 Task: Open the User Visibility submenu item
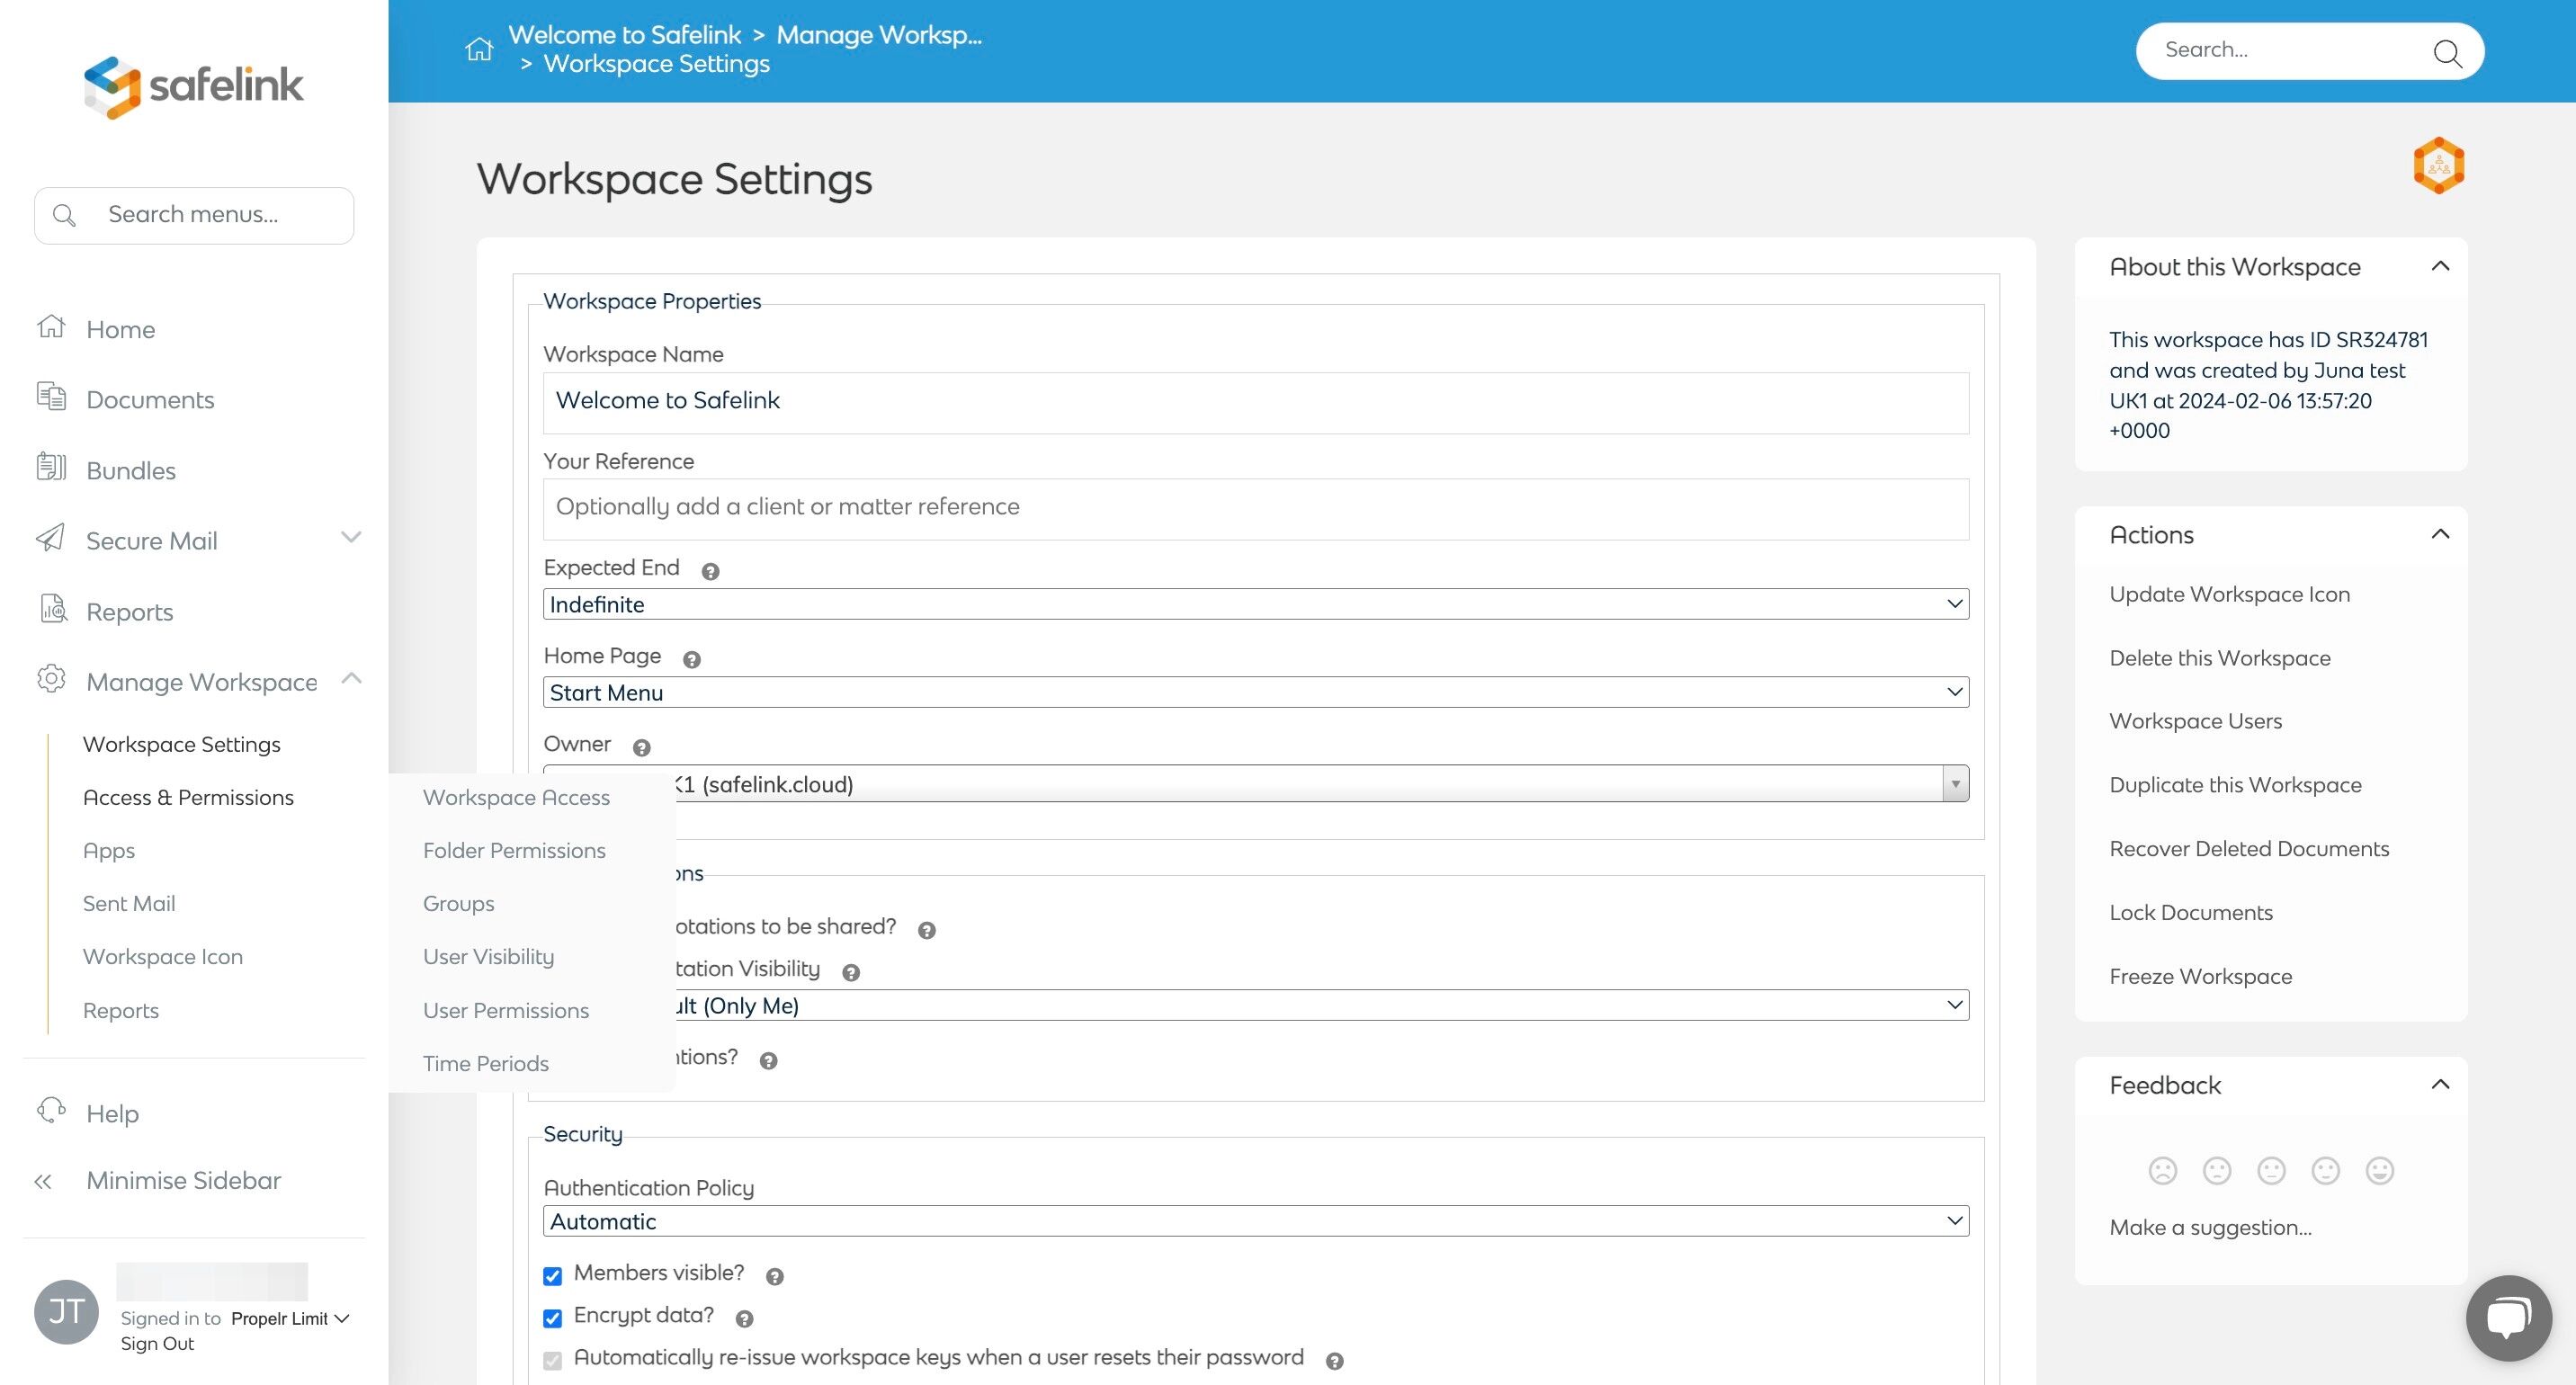(x=488, y=956)
